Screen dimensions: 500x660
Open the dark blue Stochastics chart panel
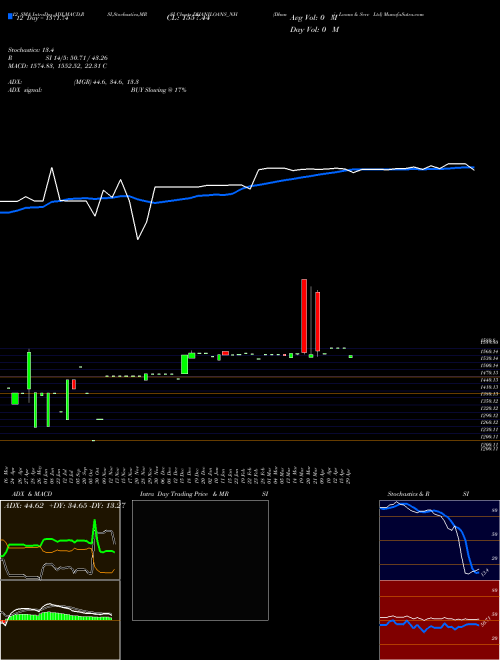tap(439, 540)
